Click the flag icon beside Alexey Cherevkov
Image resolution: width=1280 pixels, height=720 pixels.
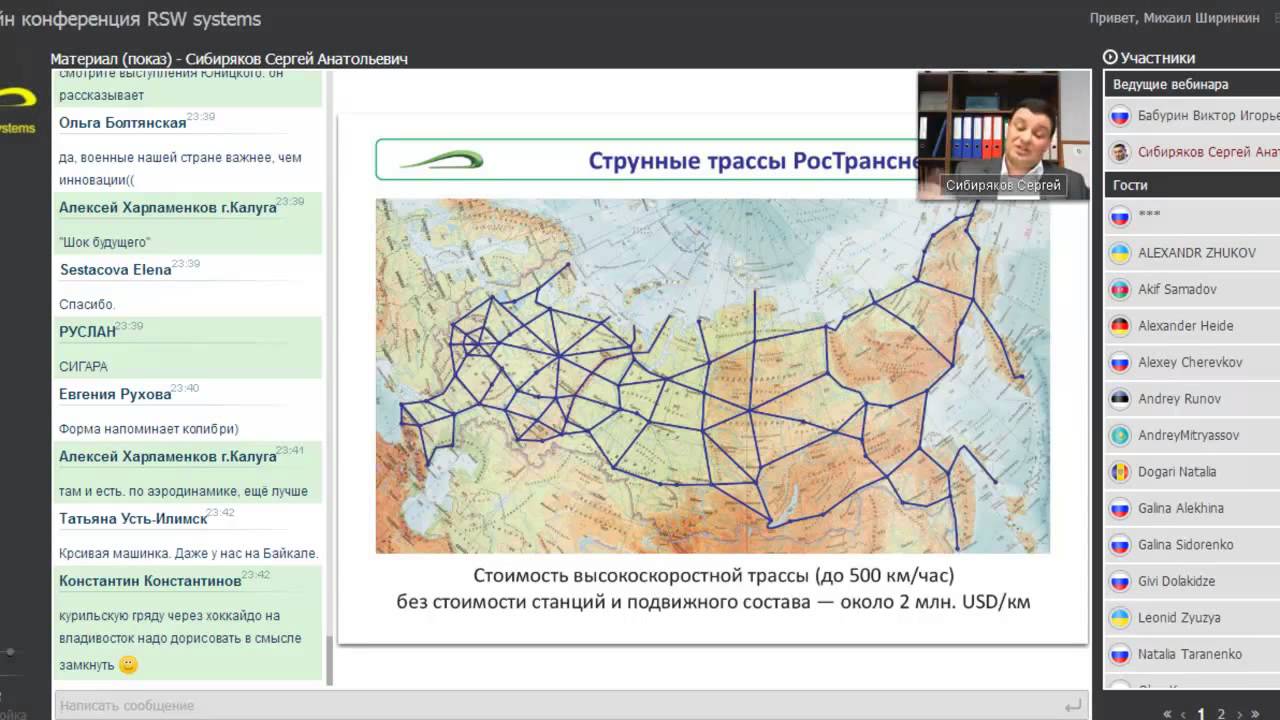(x=1120, y=362)
